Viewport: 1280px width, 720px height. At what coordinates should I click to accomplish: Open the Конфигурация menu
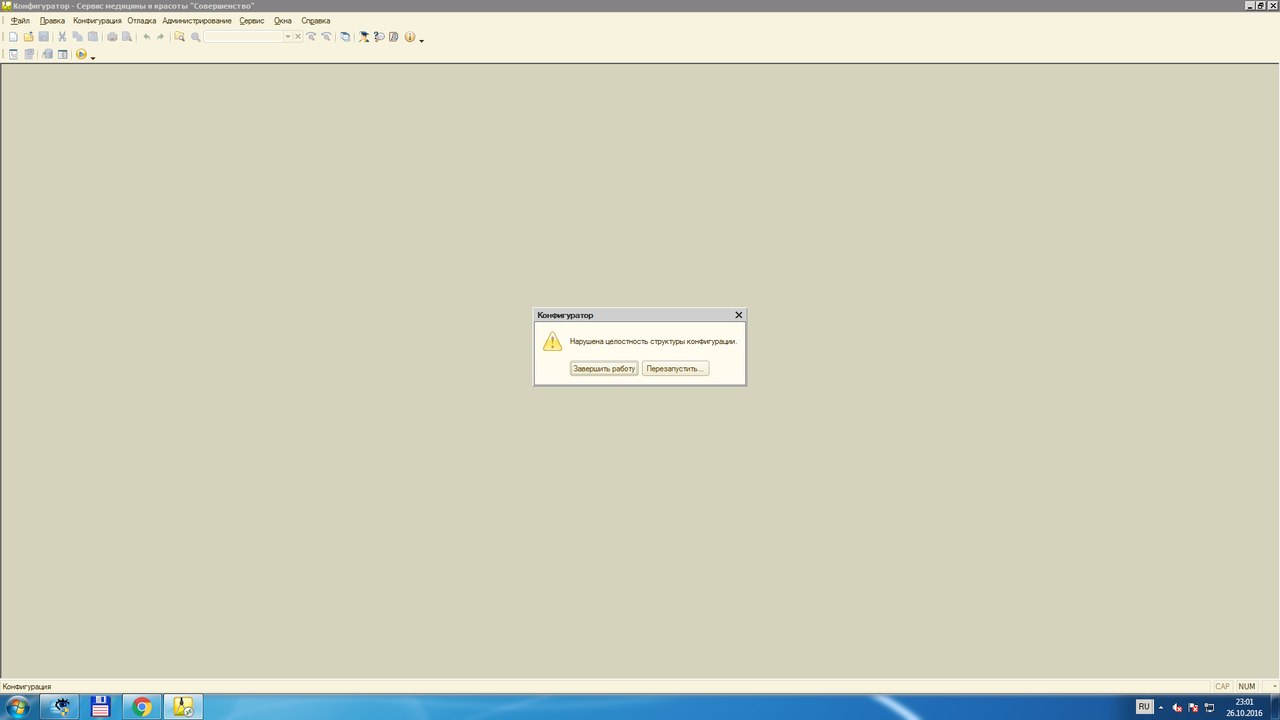[x=97, y=21]
